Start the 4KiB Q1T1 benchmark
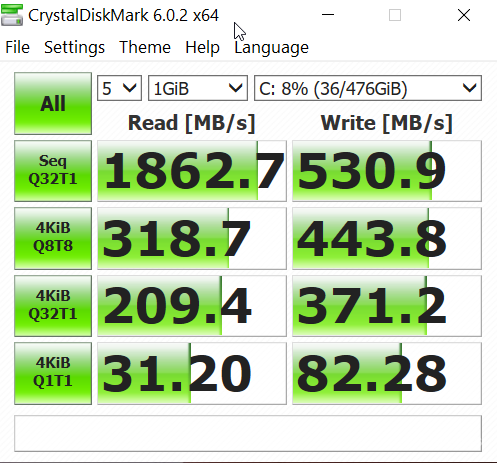 [53, 373]
